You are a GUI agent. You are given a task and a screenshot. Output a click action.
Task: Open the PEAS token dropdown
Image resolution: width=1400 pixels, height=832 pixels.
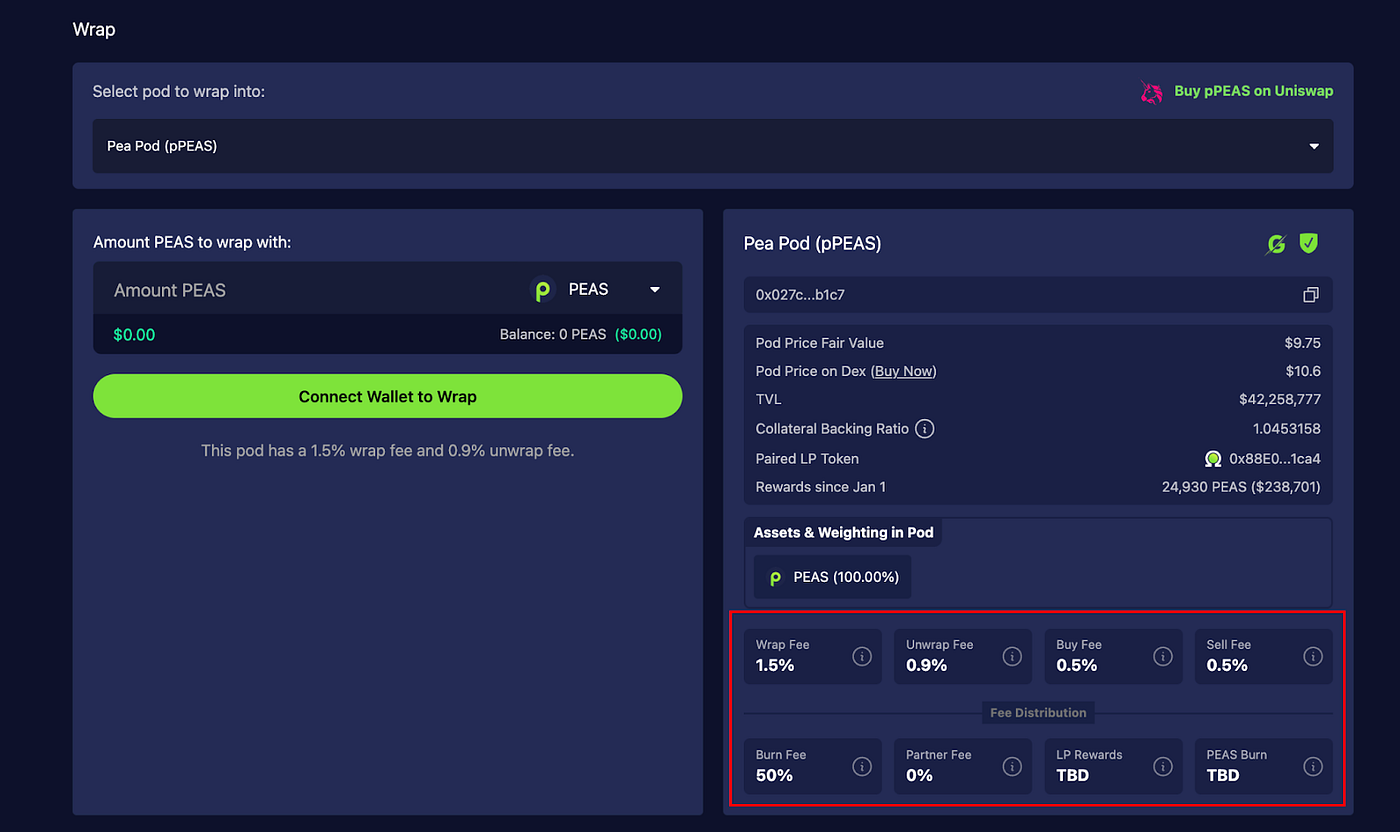(x=655, y=290)
